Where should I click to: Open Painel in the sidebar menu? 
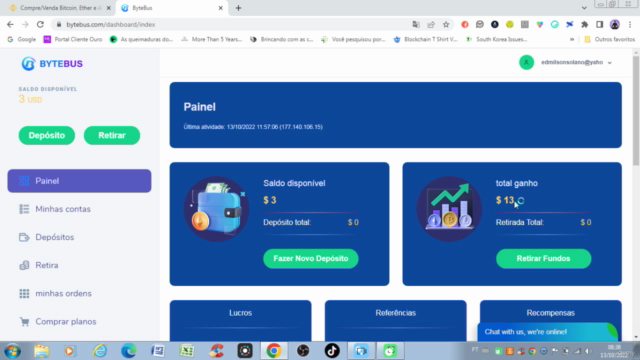[x=79, y=181]
